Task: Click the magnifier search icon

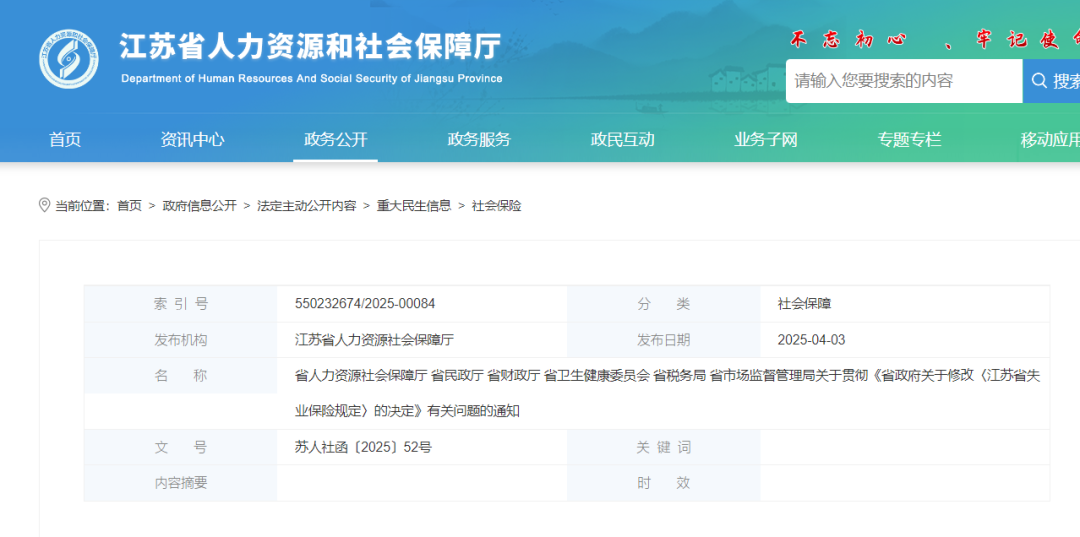Action: coord(1040,81)
